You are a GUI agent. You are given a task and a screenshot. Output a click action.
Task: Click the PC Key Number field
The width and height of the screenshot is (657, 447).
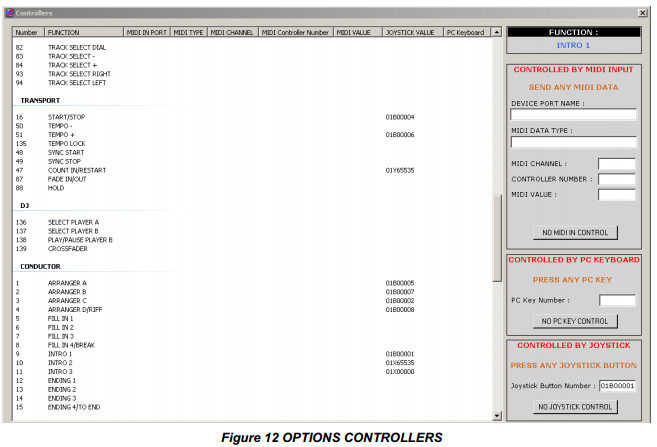(616, 300)
